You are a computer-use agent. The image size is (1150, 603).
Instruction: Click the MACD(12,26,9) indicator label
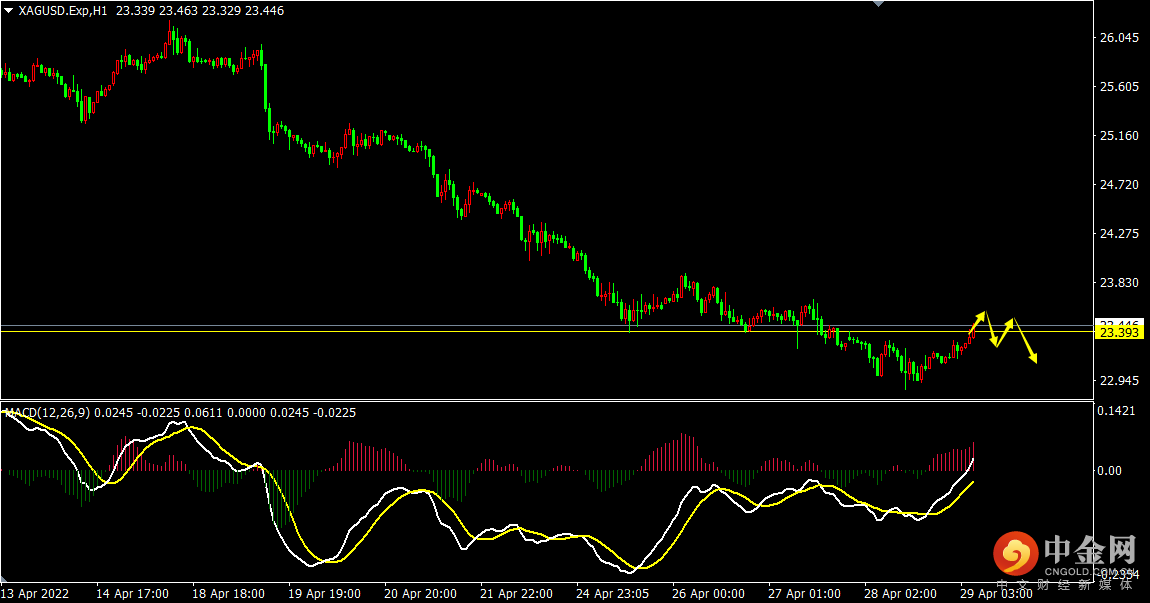point(48,413)
